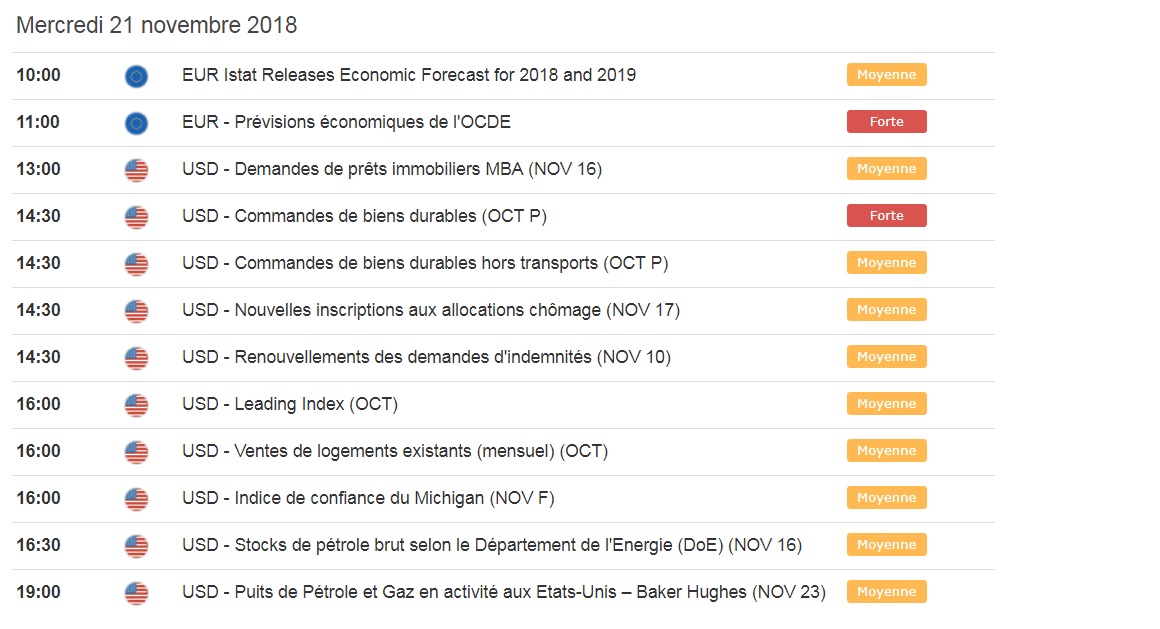Screen dimensions: 1160x629
Task: Select Ventes de logements existants event
Action: (395, 451)
